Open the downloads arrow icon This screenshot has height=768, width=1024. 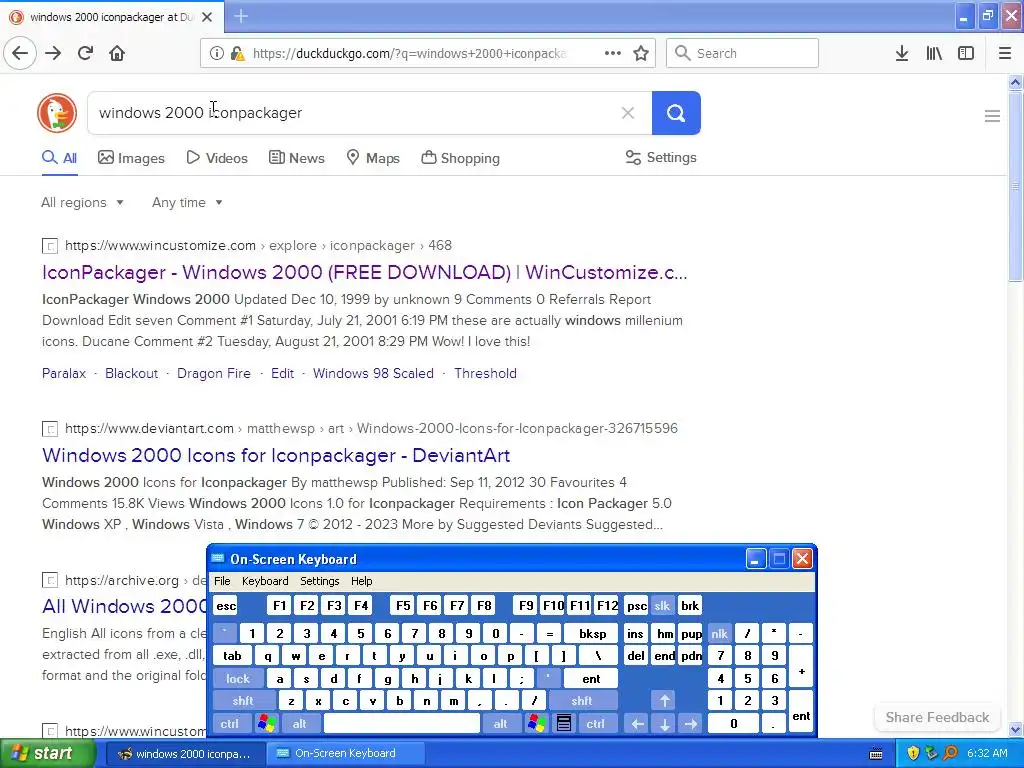click(902, 53)
